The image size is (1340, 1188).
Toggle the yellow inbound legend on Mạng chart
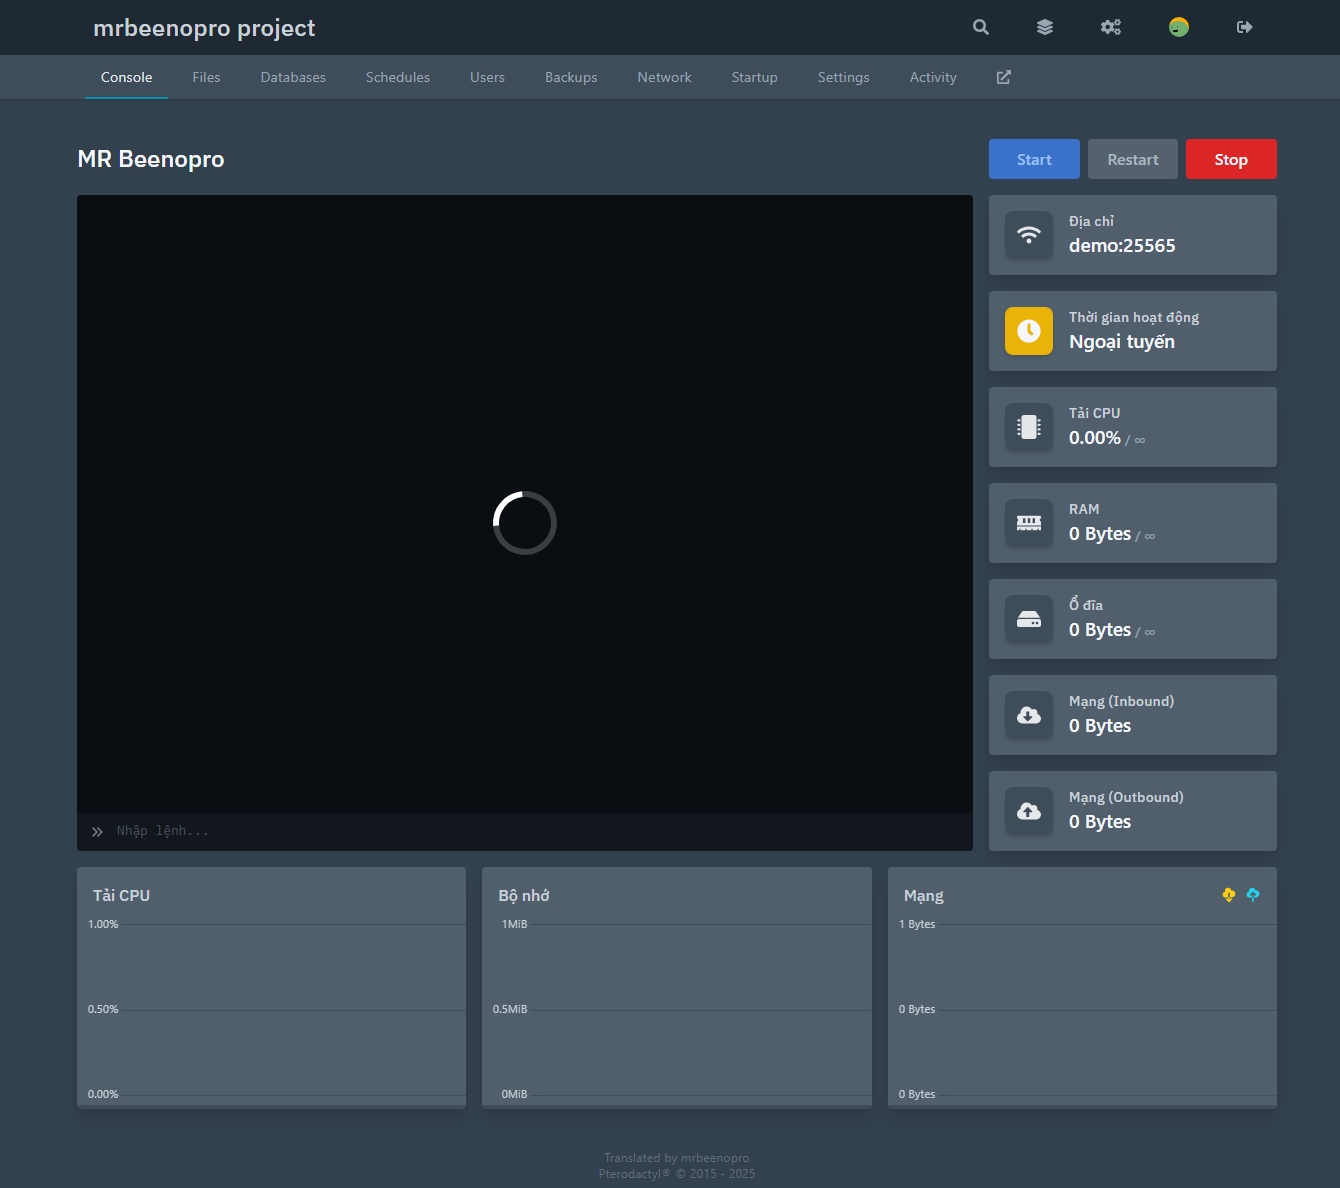(1228, 895)
